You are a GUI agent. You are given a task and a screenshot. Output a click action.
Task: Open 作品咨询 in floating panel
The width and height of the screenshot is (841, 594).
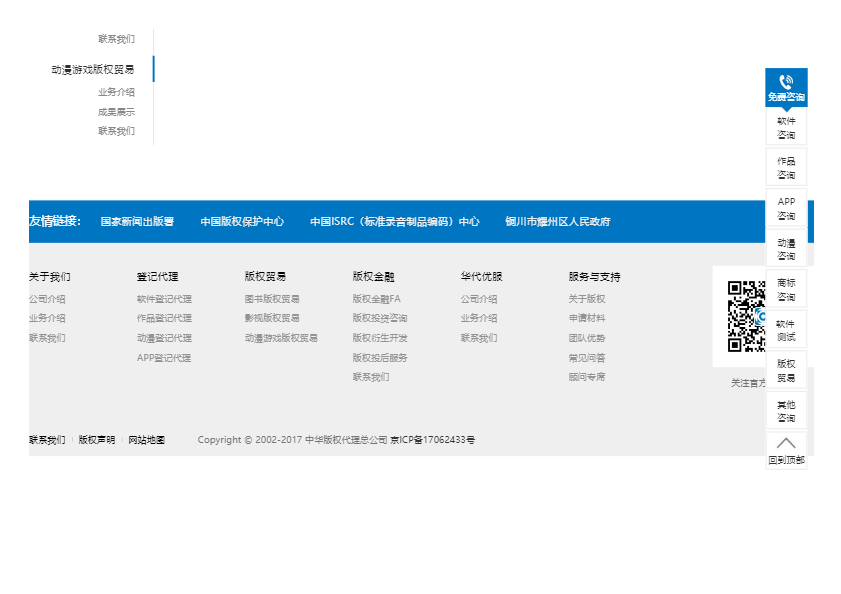pos(786,168)
